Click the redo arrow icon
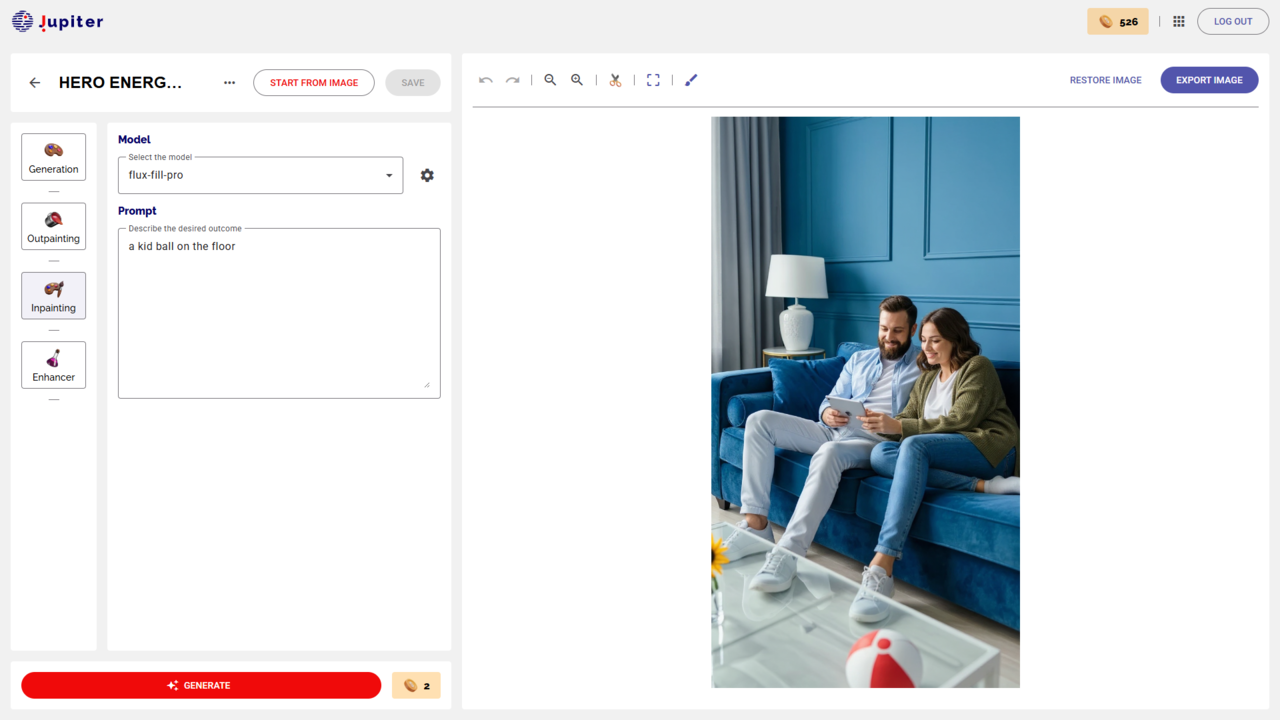Screen dimensions: 1280x720 (x=512, y=80)
